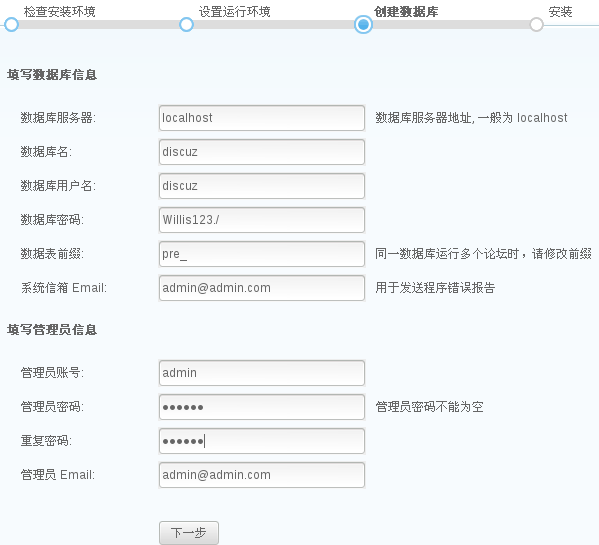
Task: Select the 数据库用户名 input field
Action: tap(262, 186)
